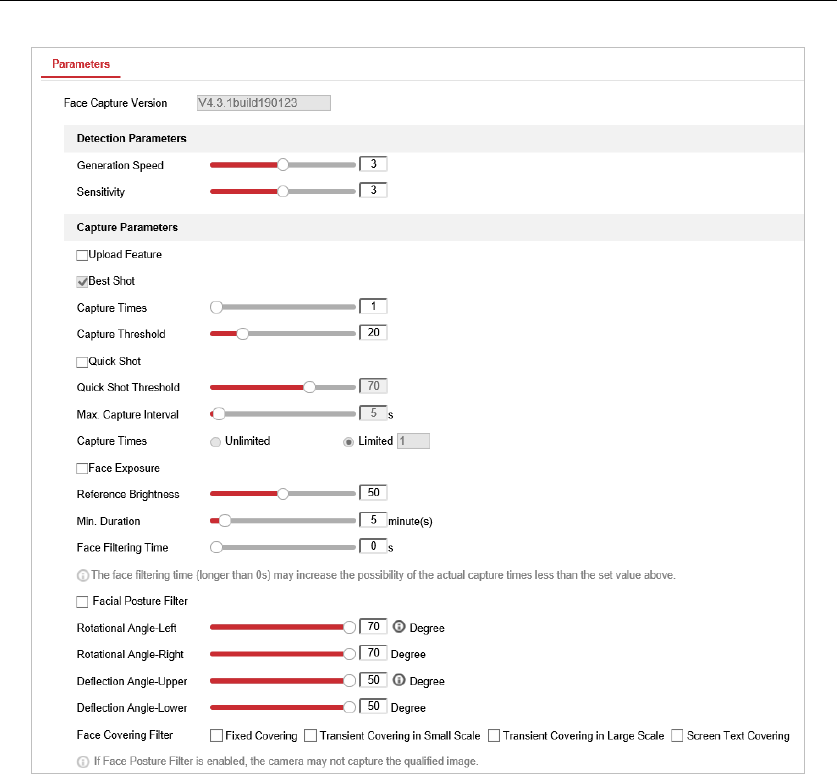Open the Parameters tab
837x774 pixels.
81,64
